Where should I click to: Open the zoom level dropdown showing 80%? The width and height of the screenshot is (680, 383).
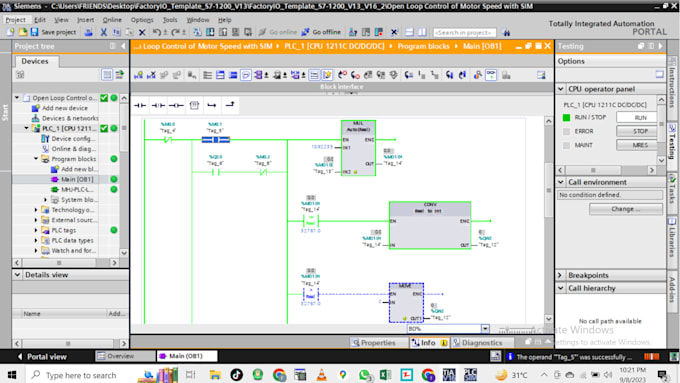[485, 329]
